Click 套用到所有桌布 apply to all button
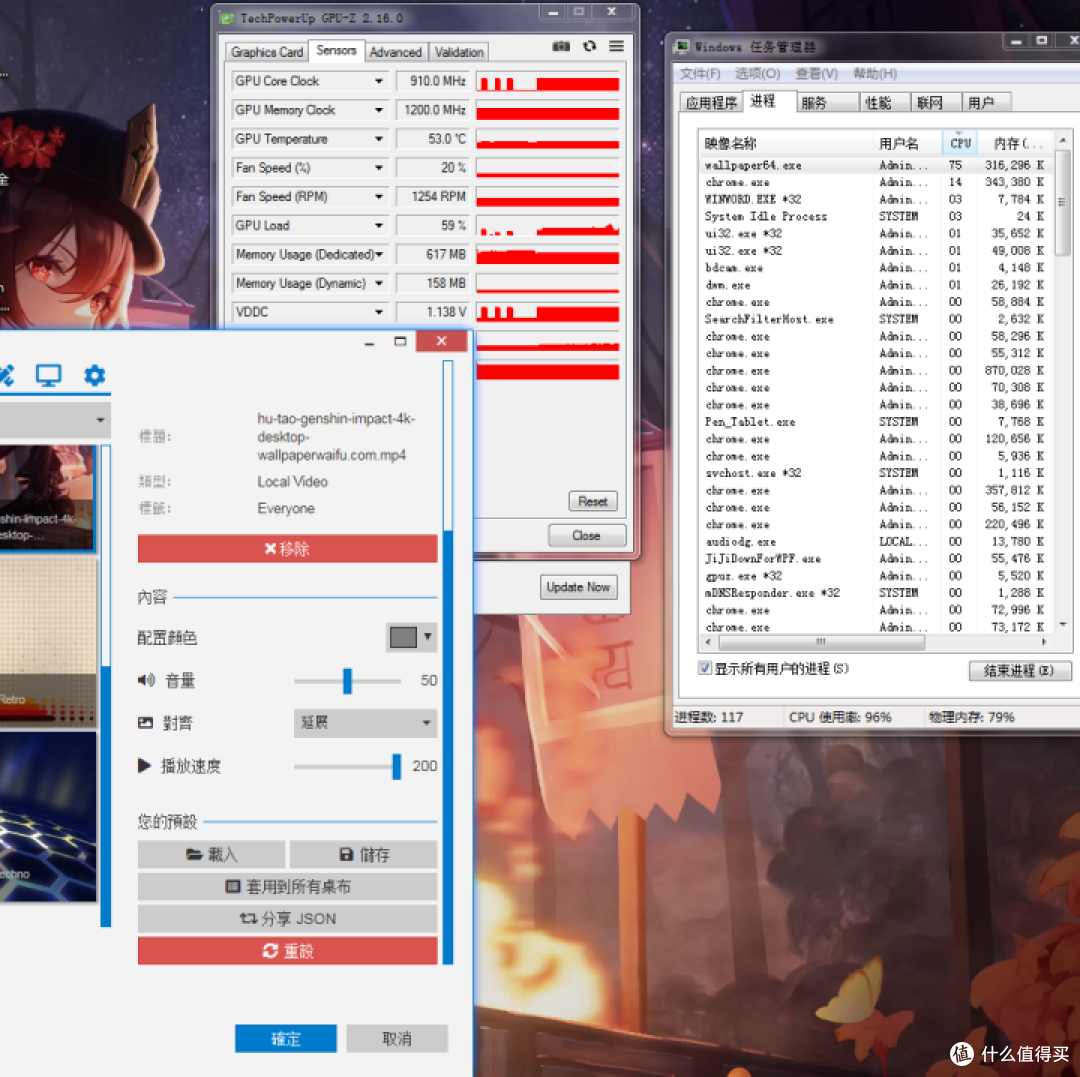The width and height of the screenshot is (1080, 1077). click(287, 887)
